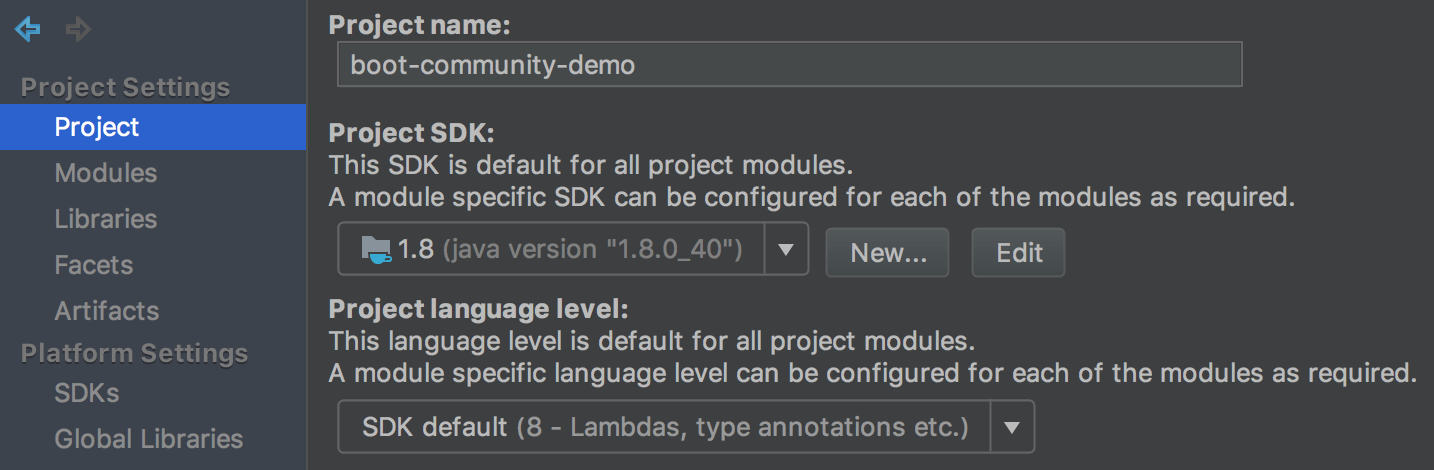Click the blue back navigation arrow
Viewport: 1434px width, 470px height.
tap(28, 30)
